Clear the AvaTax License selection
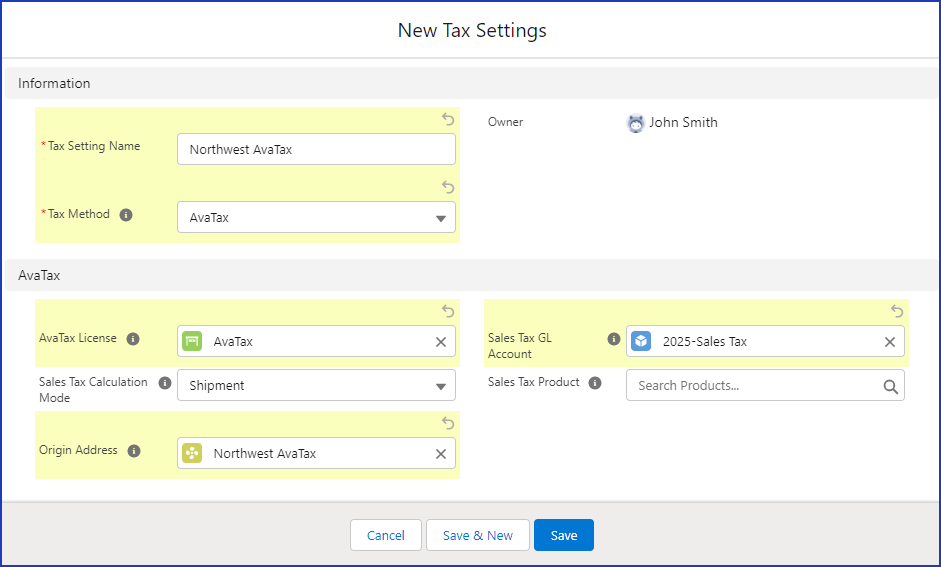Screen dimensions: 941x567 (x=440, y=342)
